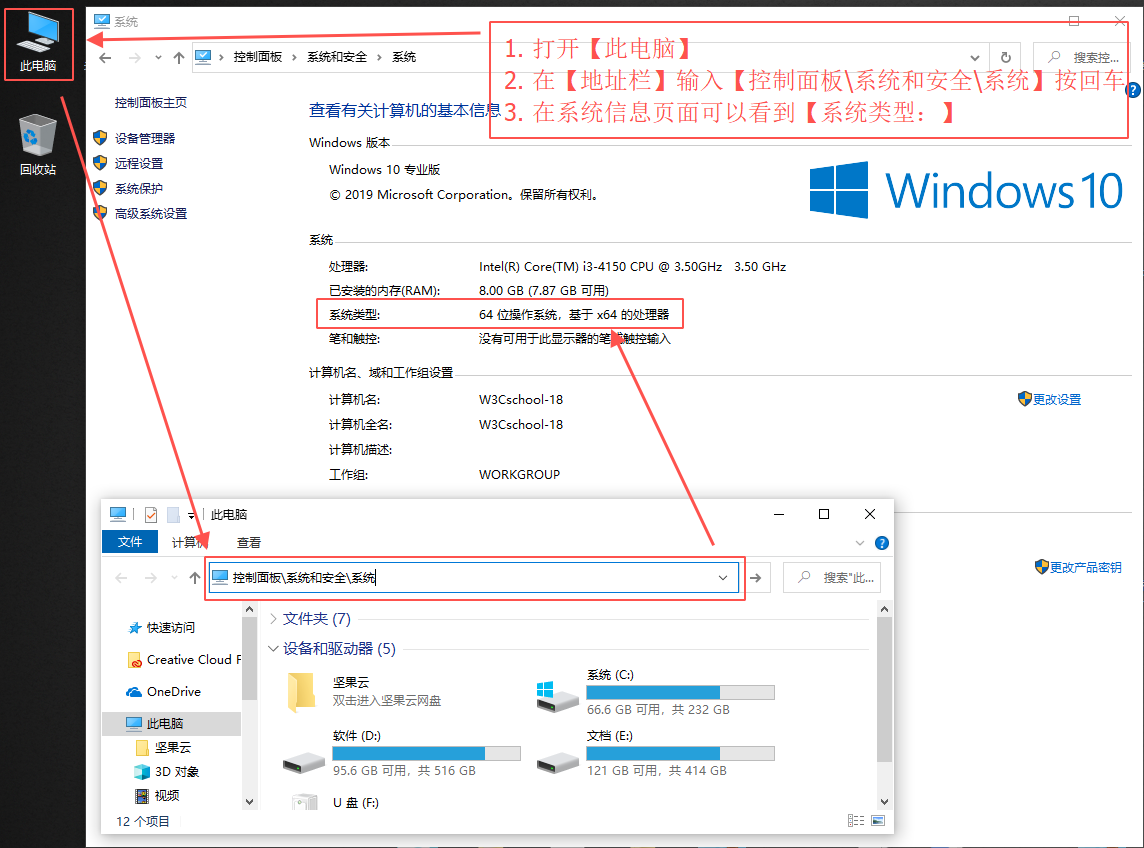Open 系统保护 from the sidebar
This screenshot has height=848, width=1144.
tap(139, 188)
